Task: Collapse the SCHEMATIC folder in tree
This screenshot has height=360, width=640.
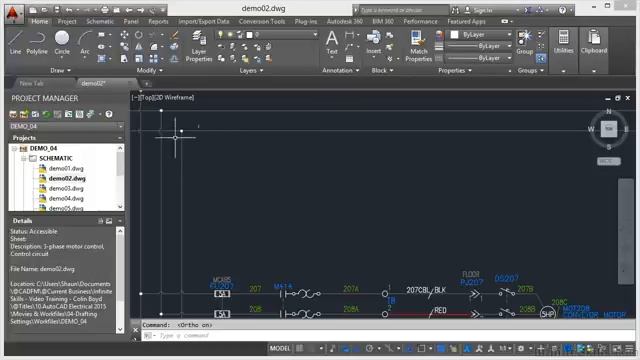Action: 23,158
